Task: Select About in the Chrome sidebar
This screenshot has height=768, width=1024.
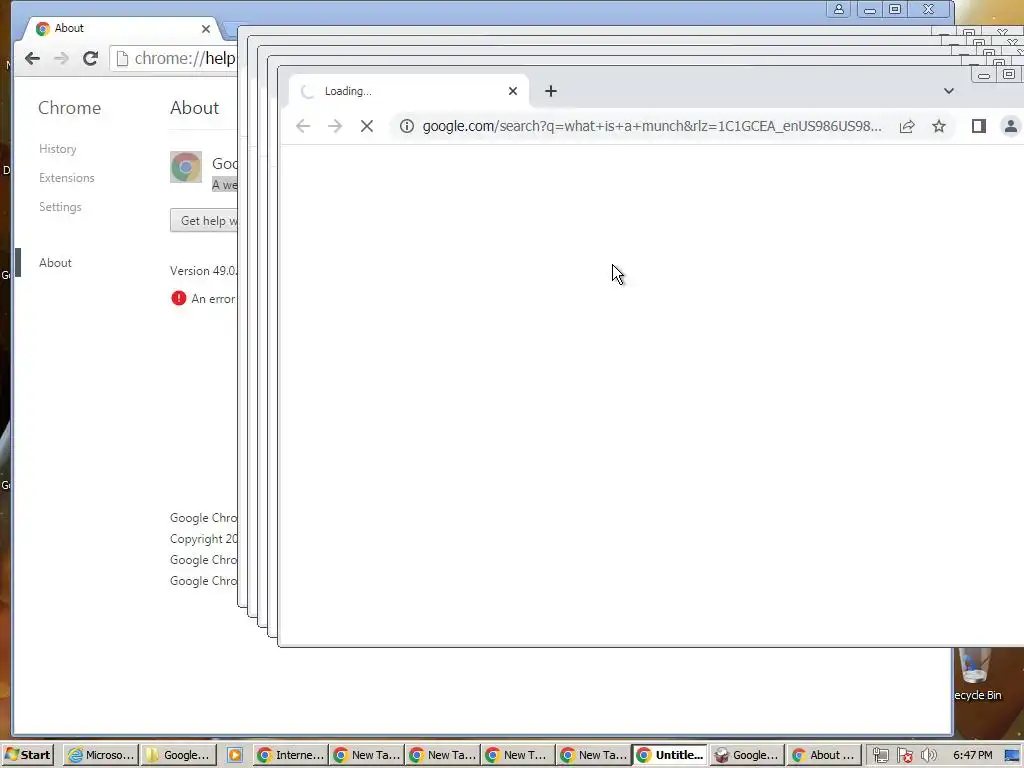Action: [x=55, y=263]
